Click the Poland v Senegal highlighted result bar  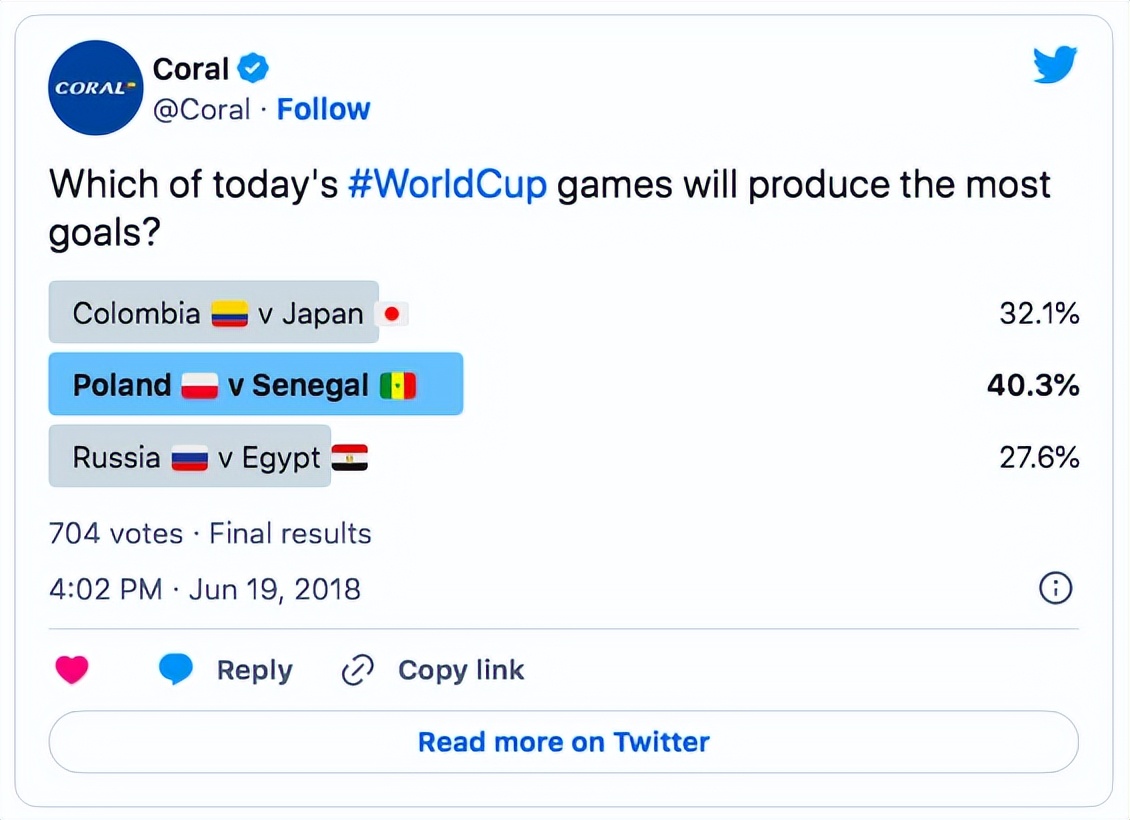click(255, 384)
